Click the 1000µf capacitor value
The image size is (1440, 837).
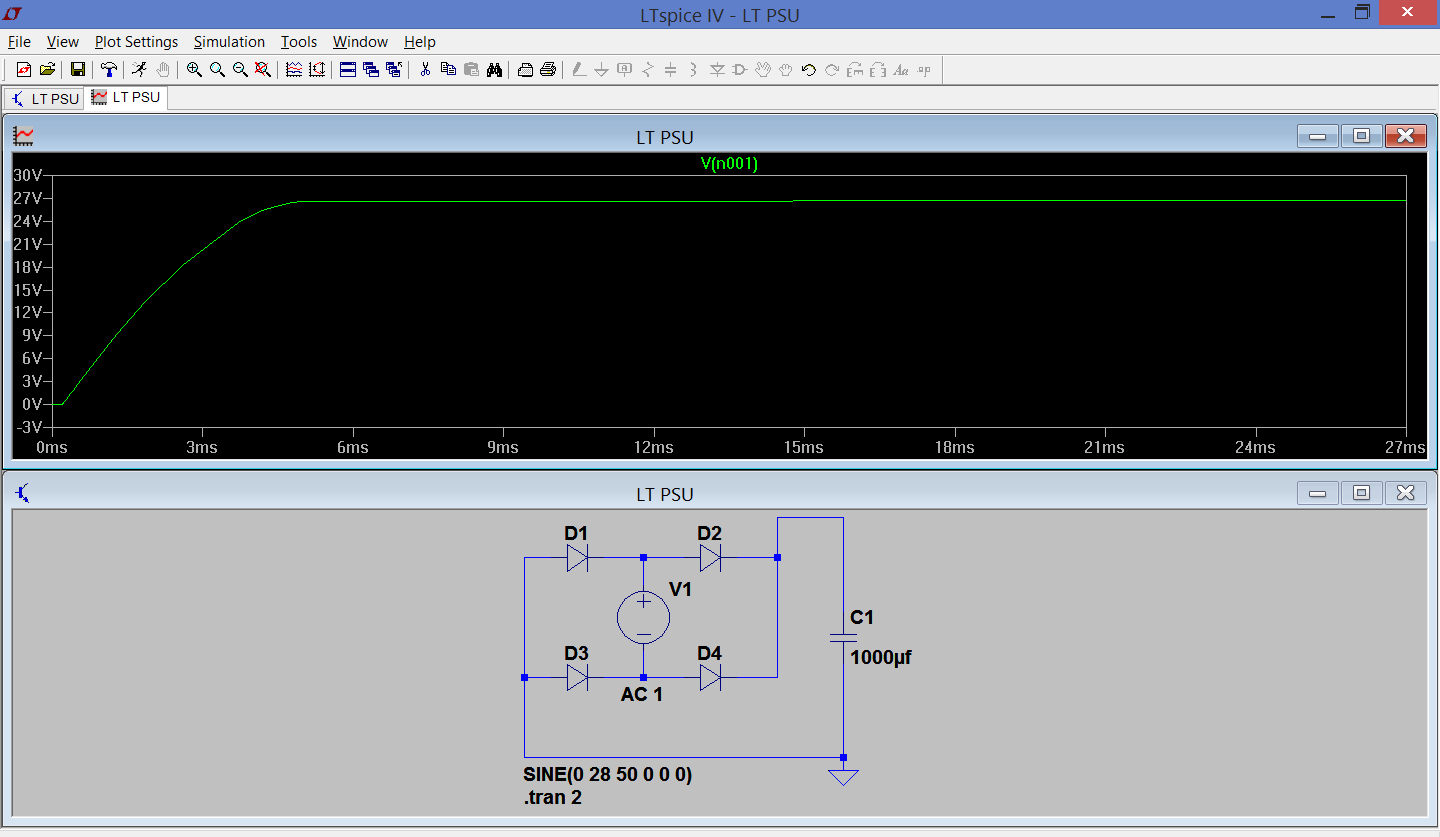tap(881, 658)
